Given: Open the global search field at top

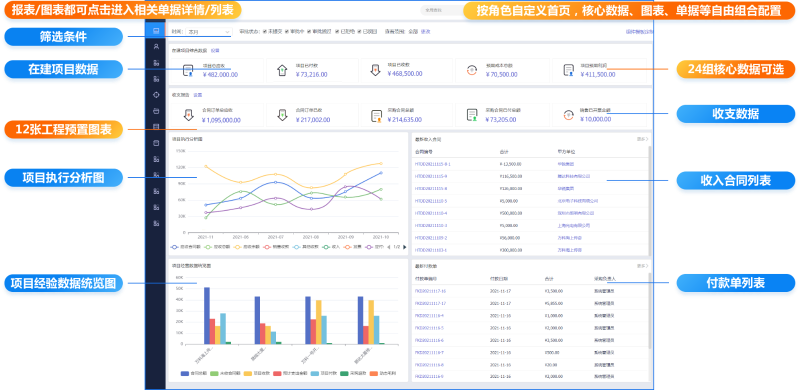Looking at the screenshot, I should click(x=442, y=10).
